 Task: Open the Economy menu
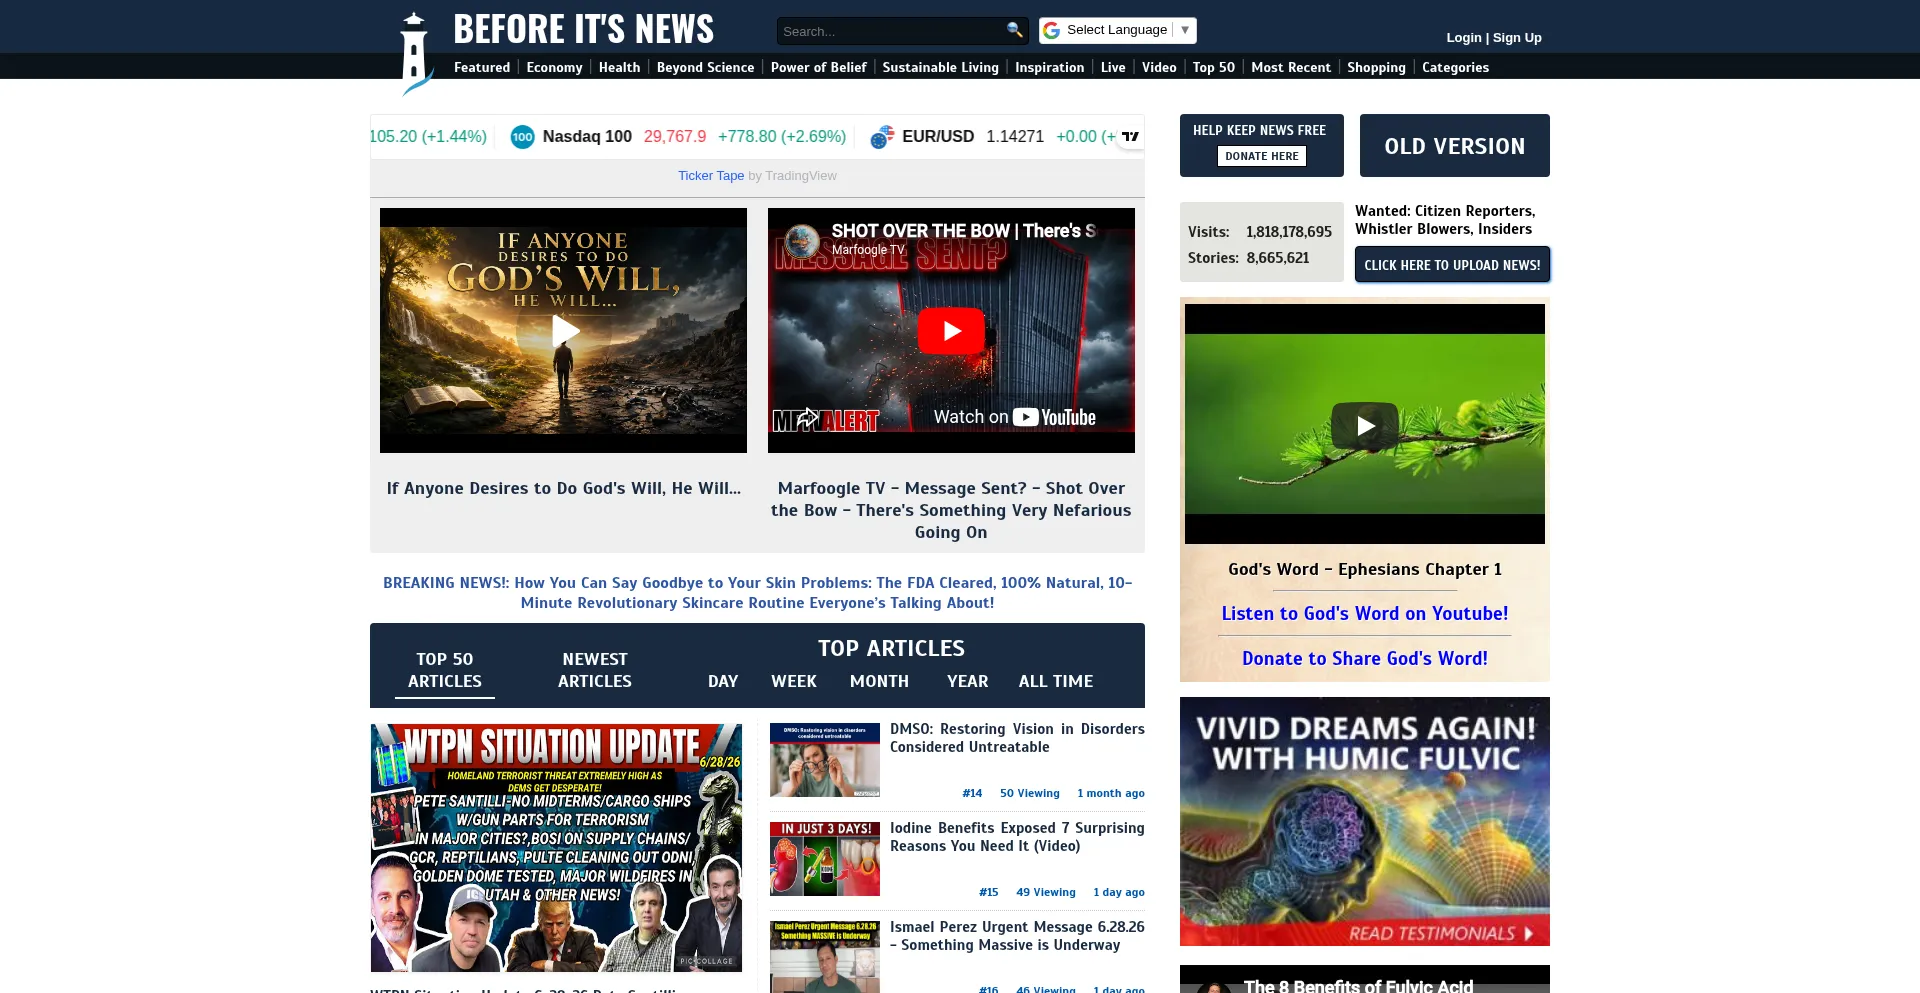(x=554, y=67)
